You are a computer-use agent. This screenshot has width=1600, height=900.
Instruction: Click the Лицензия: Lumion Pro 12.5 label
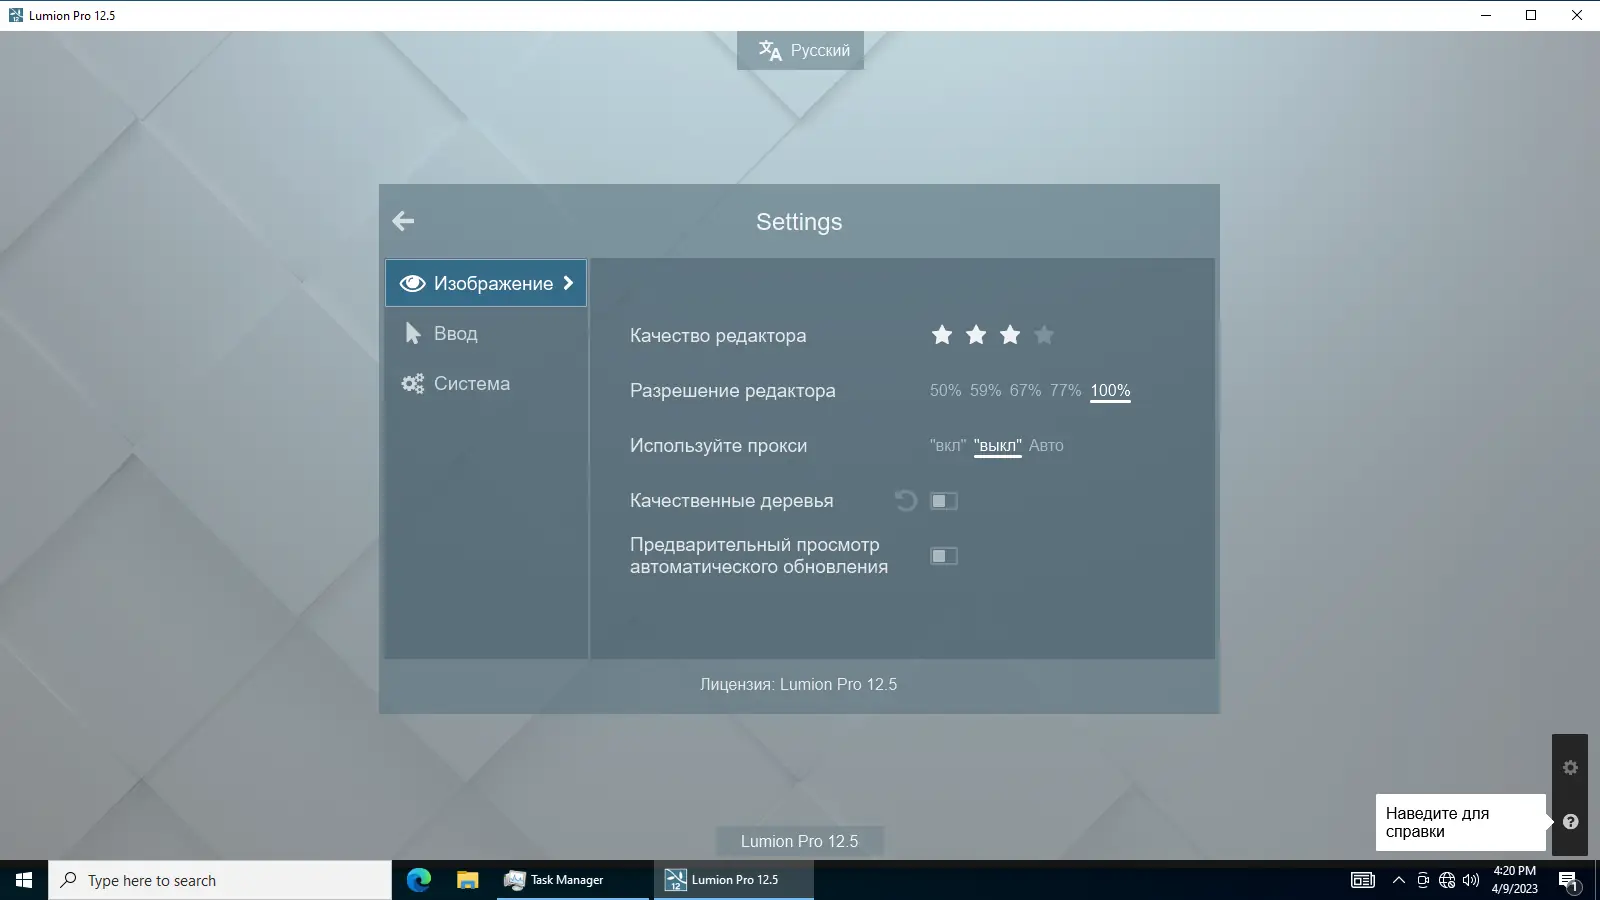coord(799,684)
